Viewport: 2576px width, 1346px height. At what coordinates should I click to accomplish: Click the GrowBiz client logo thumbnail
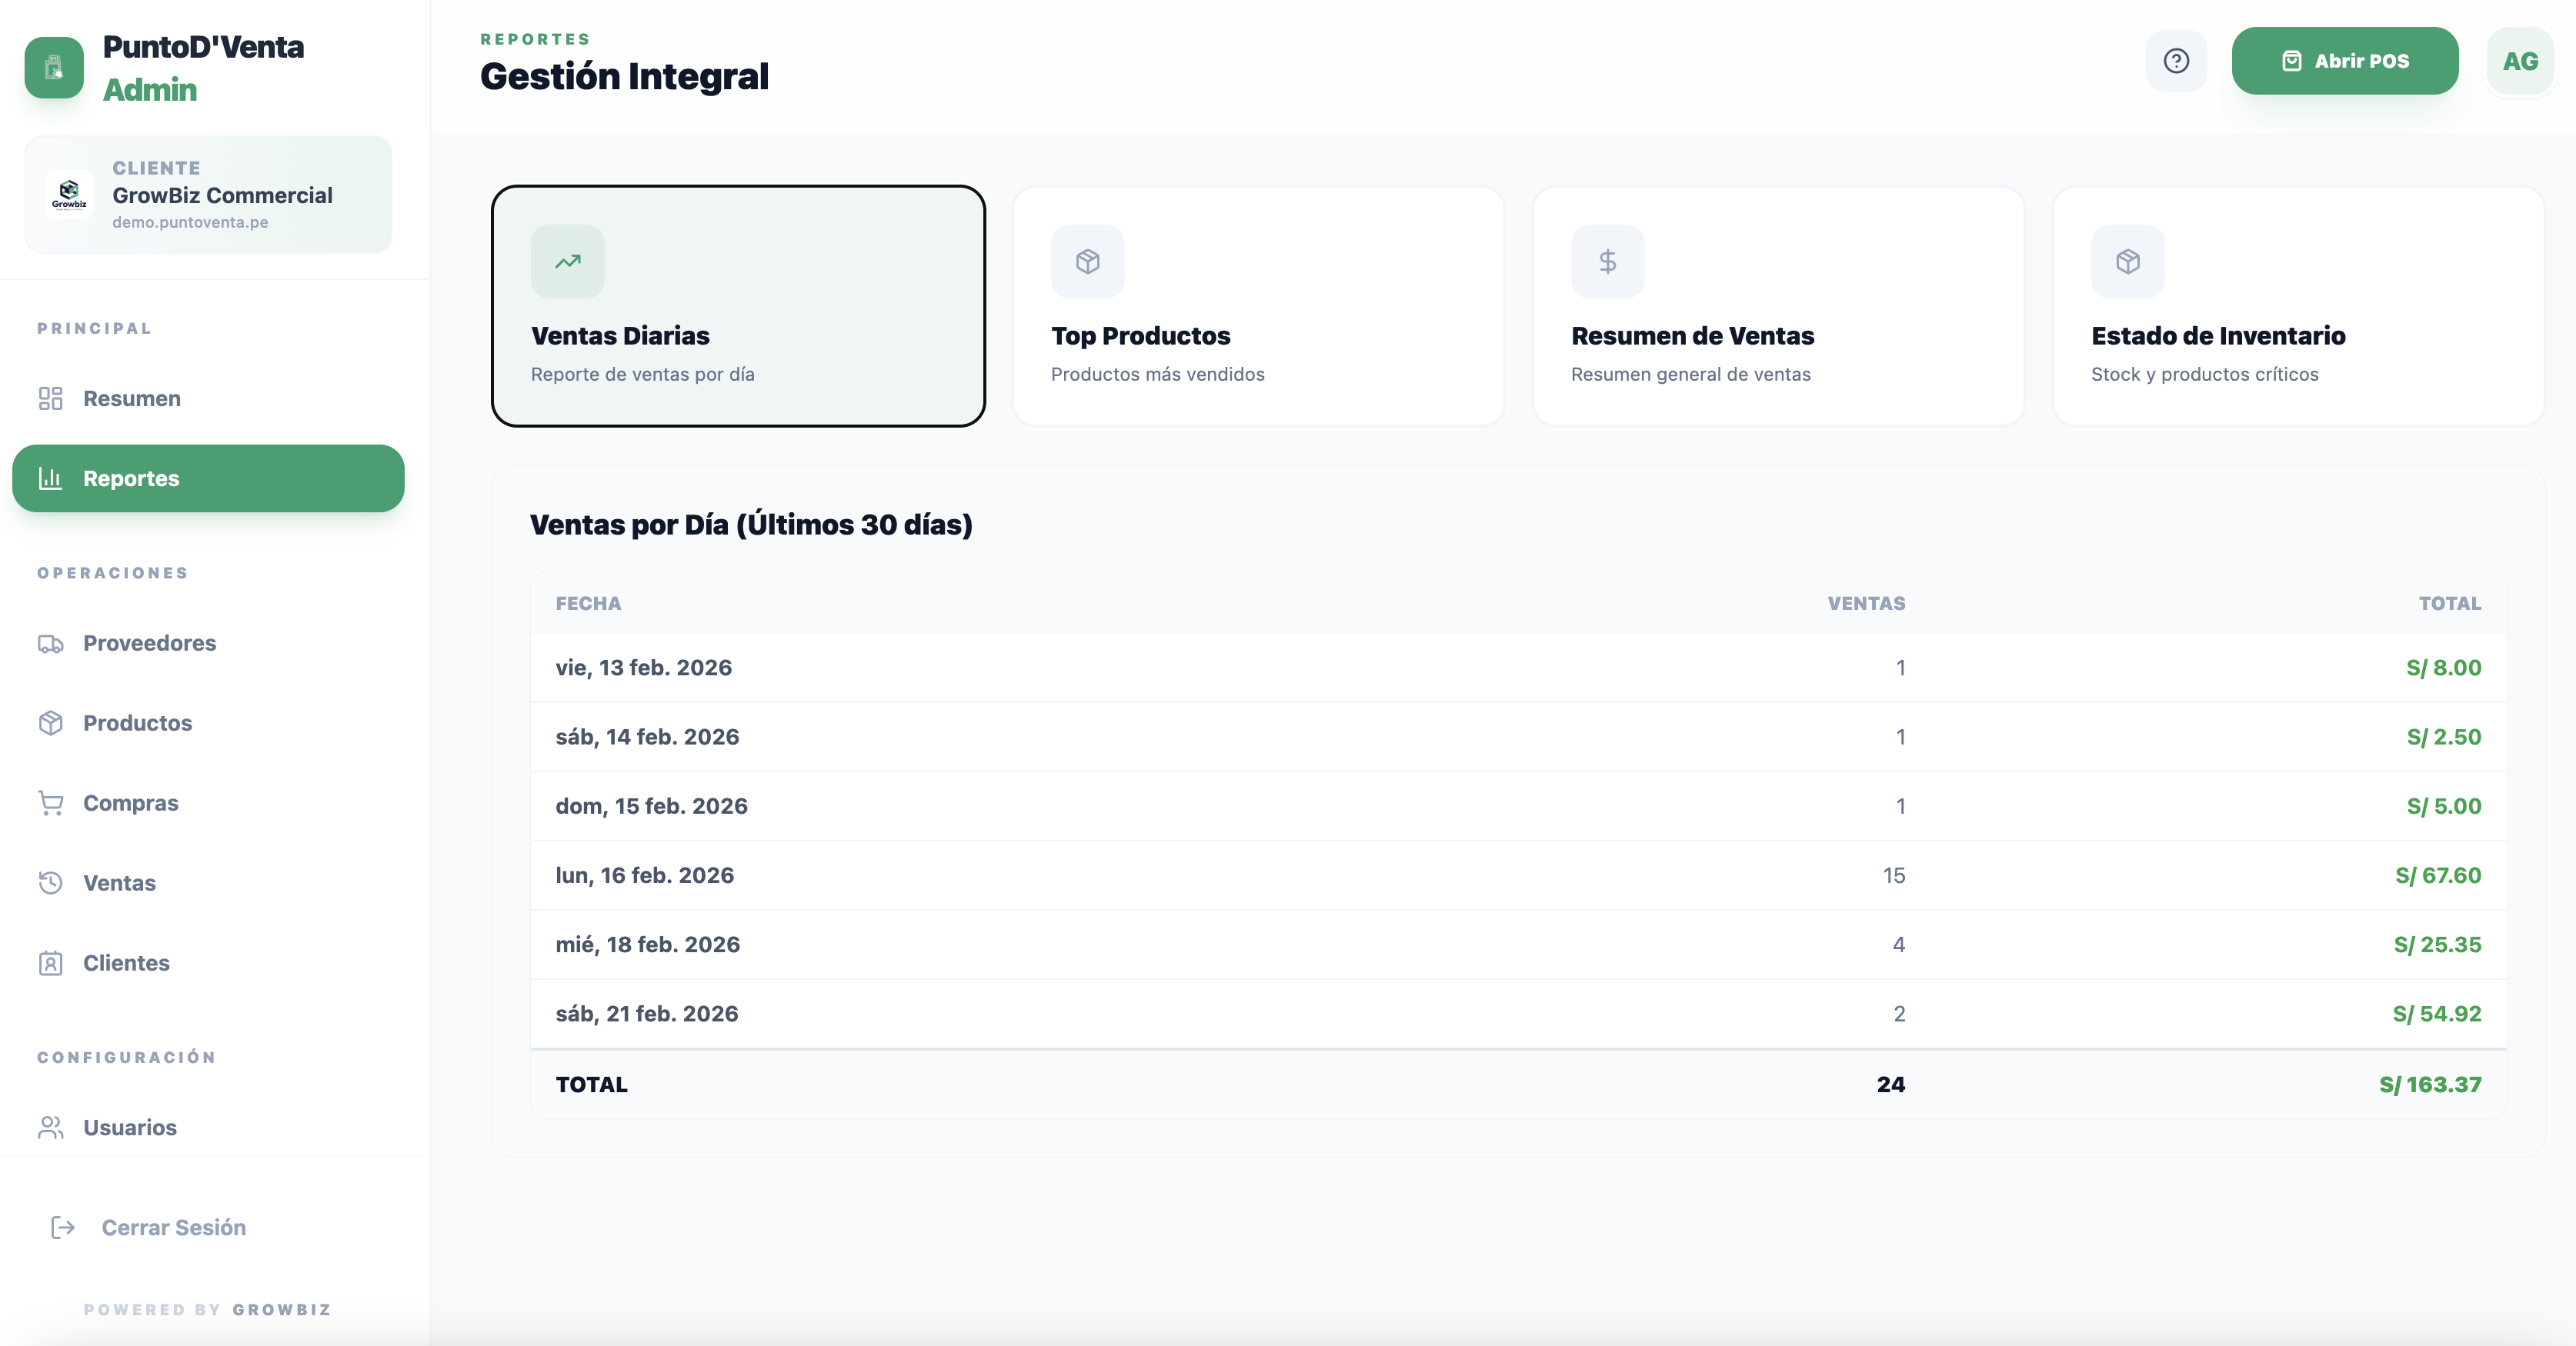69,194
